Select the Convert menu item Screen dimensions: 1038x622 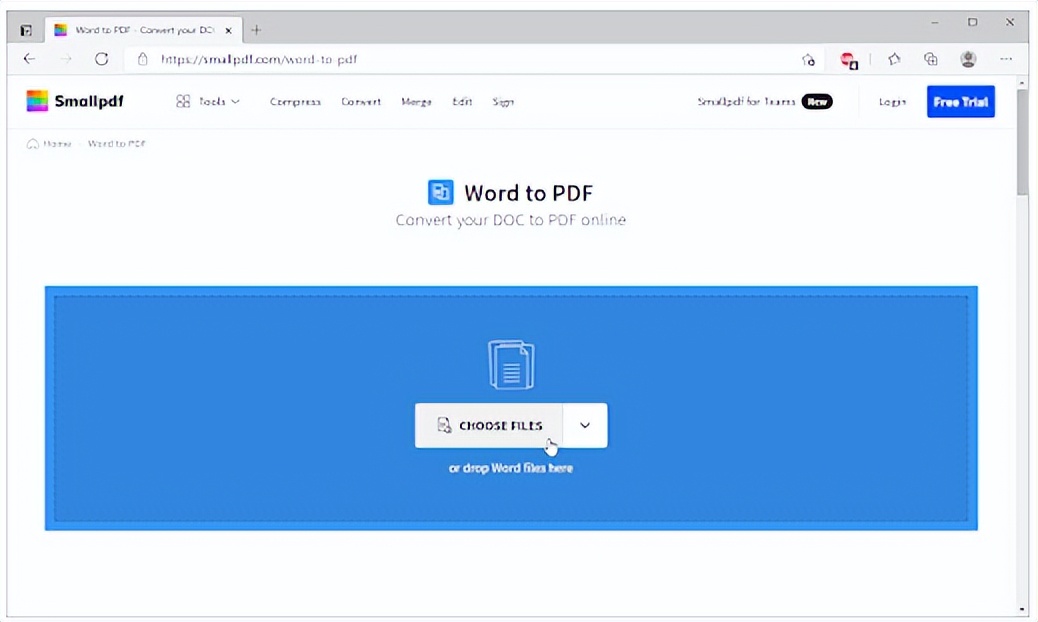click(x=361, y=101)
